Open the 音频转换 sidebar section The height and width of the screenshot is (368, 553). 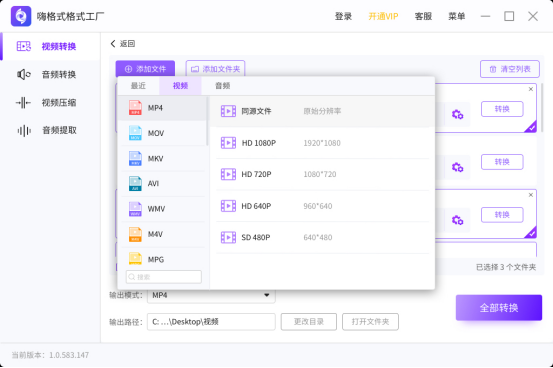click(50, 74)
